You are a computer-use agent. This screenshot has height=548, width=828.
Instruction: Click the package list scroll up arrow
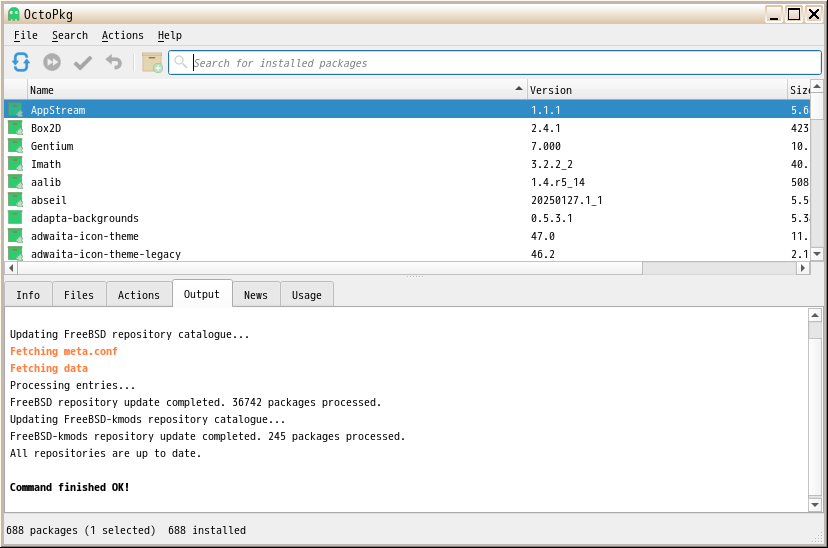pyautogui.click(x=817, y=86)
